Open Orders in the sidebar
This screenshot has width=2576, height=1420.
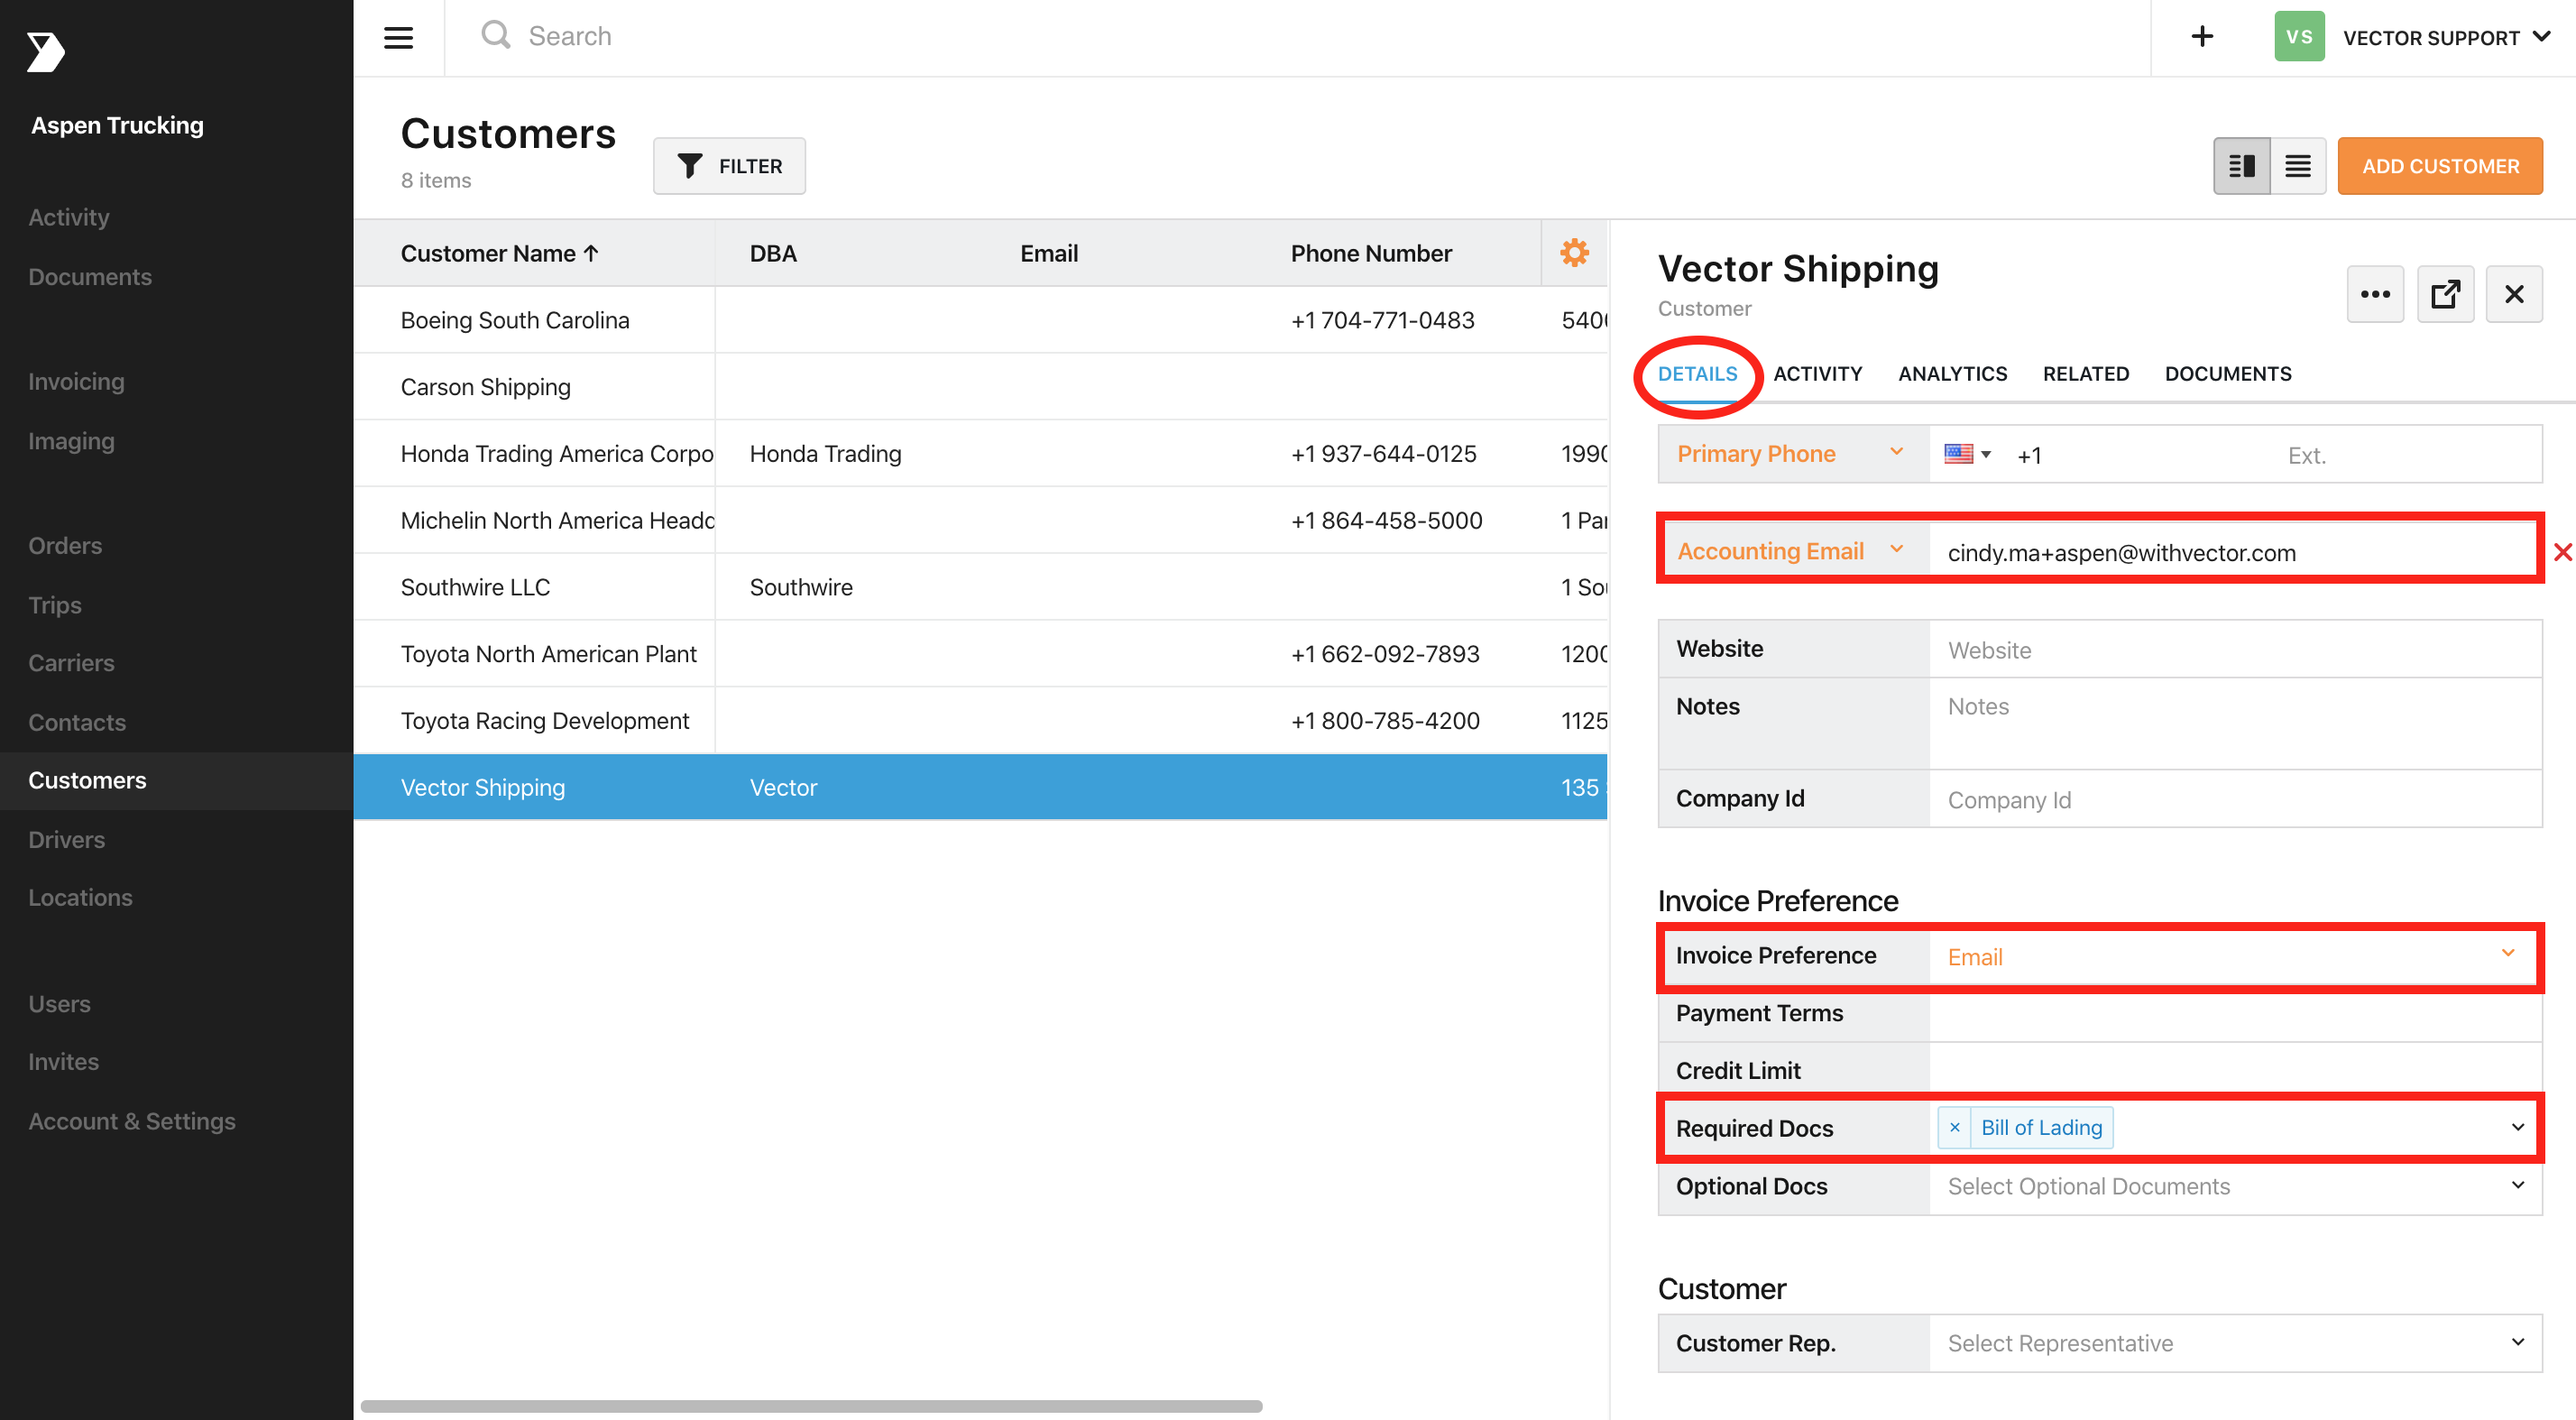65,545
